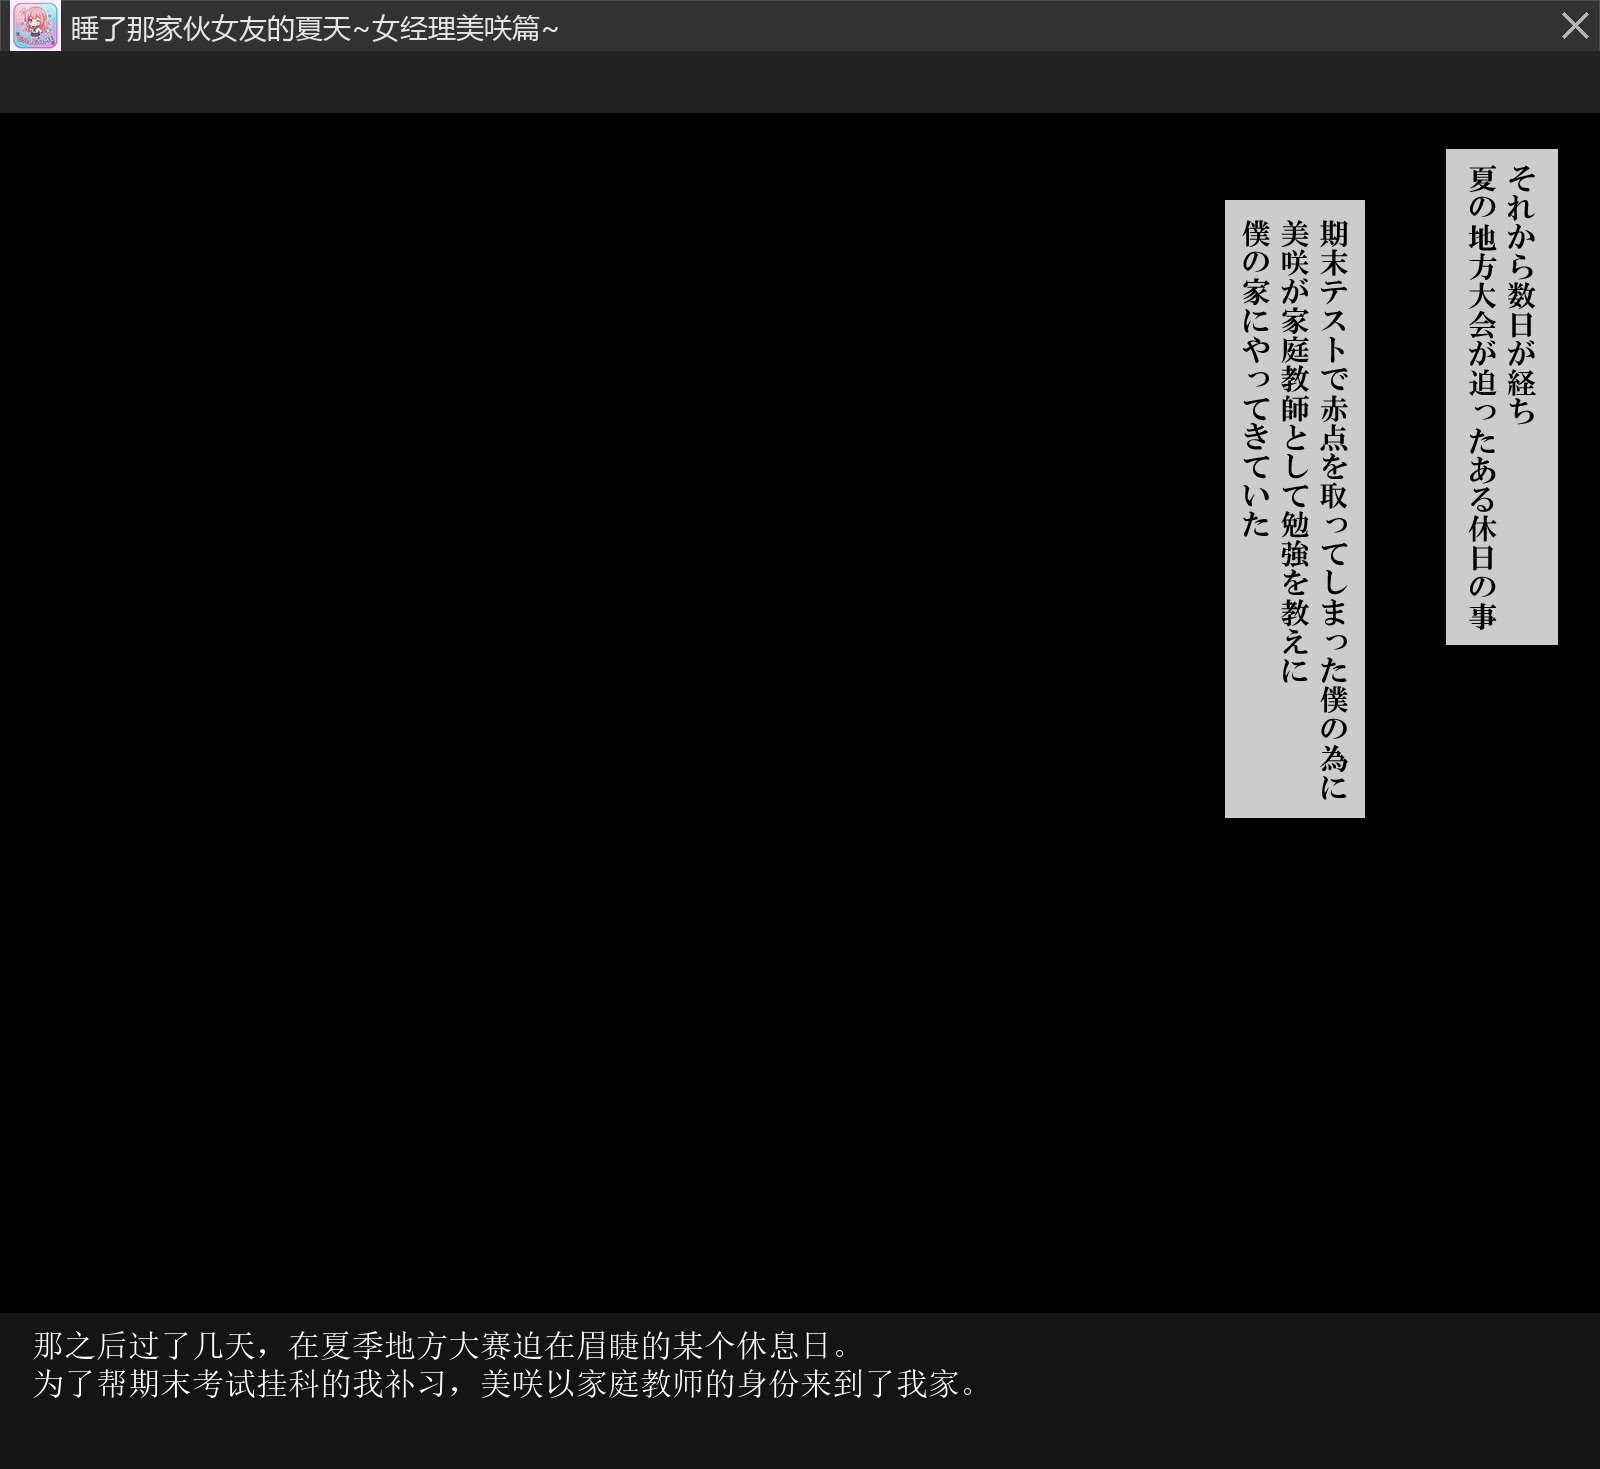
Task: Close the game window with the X
Action: (x=1575, y=26)
